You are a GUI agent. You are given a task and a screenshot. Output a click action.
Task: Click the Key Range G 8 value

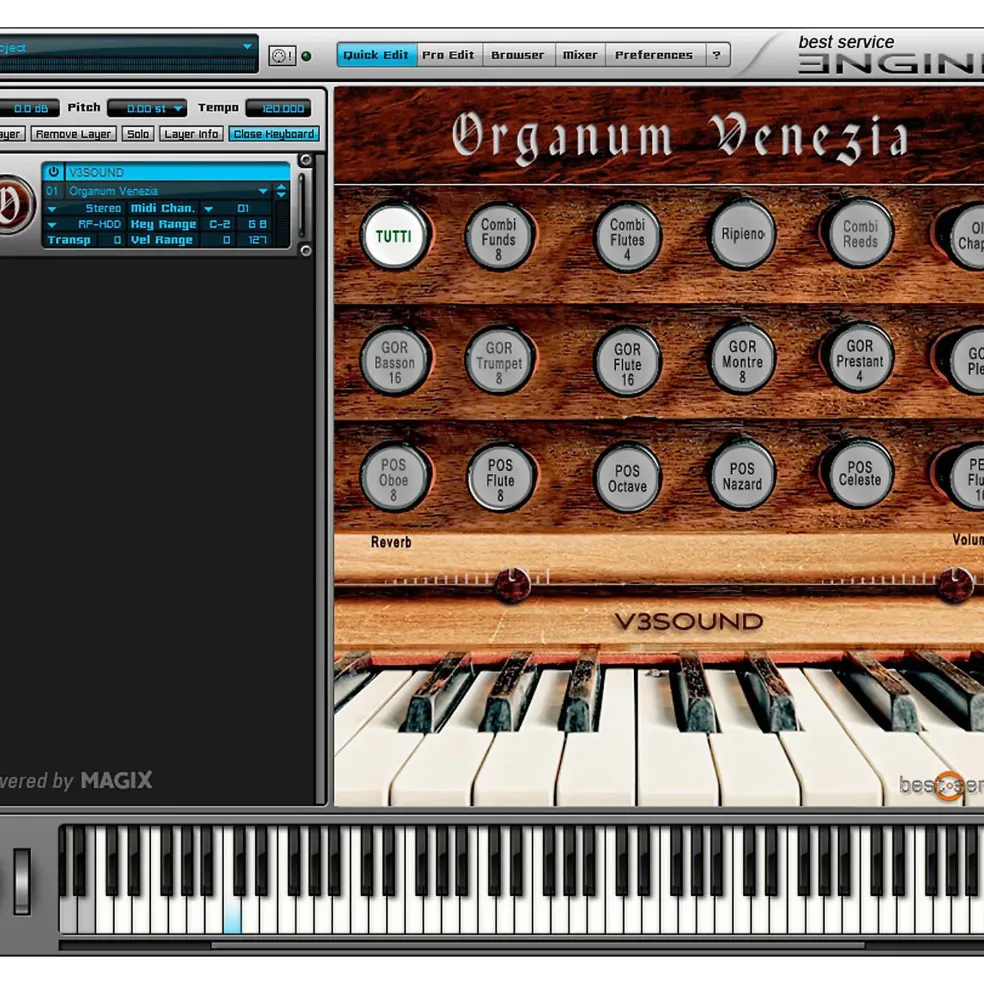(256, 224)
